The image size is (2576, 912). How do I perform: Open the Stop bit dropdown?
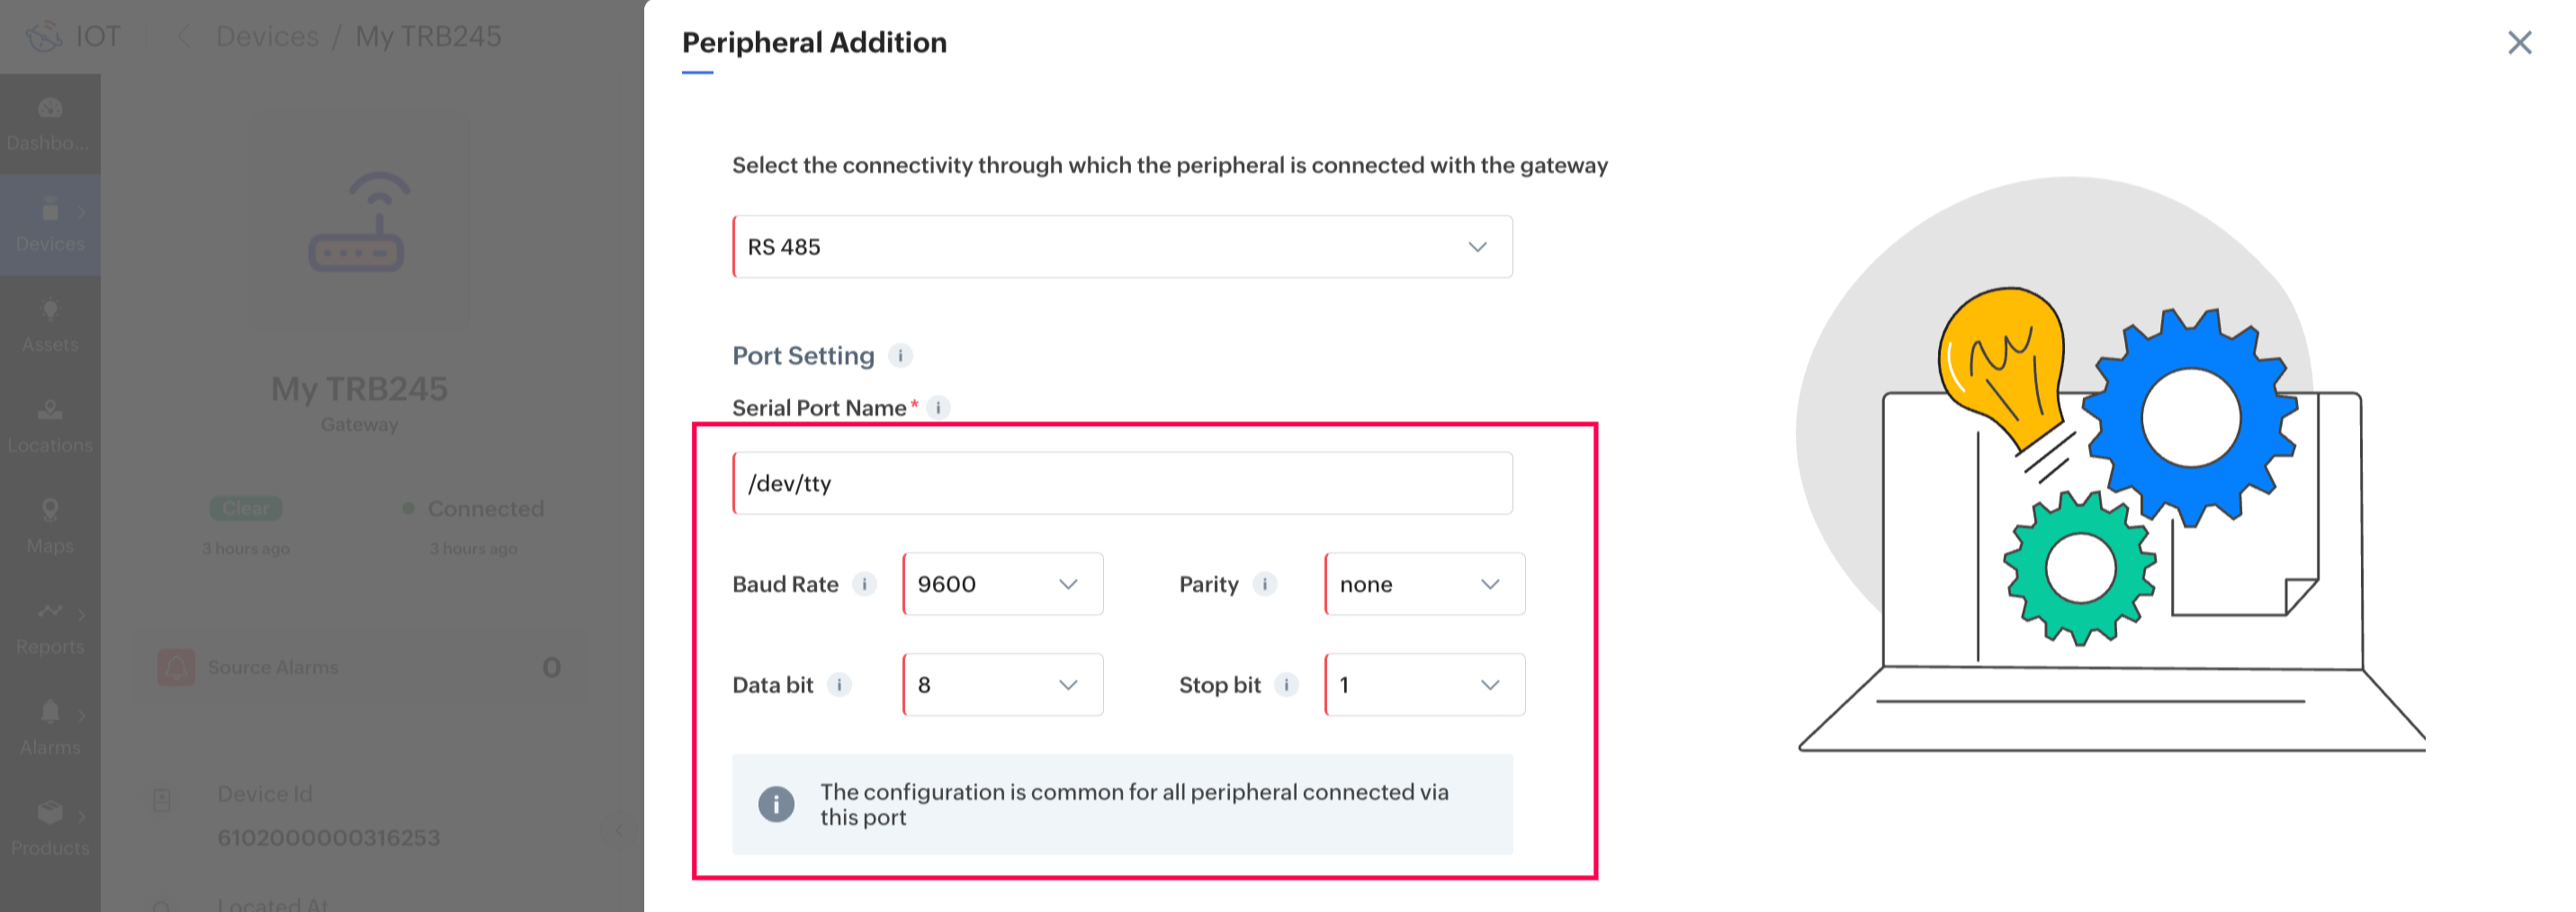coord(1424,685)
